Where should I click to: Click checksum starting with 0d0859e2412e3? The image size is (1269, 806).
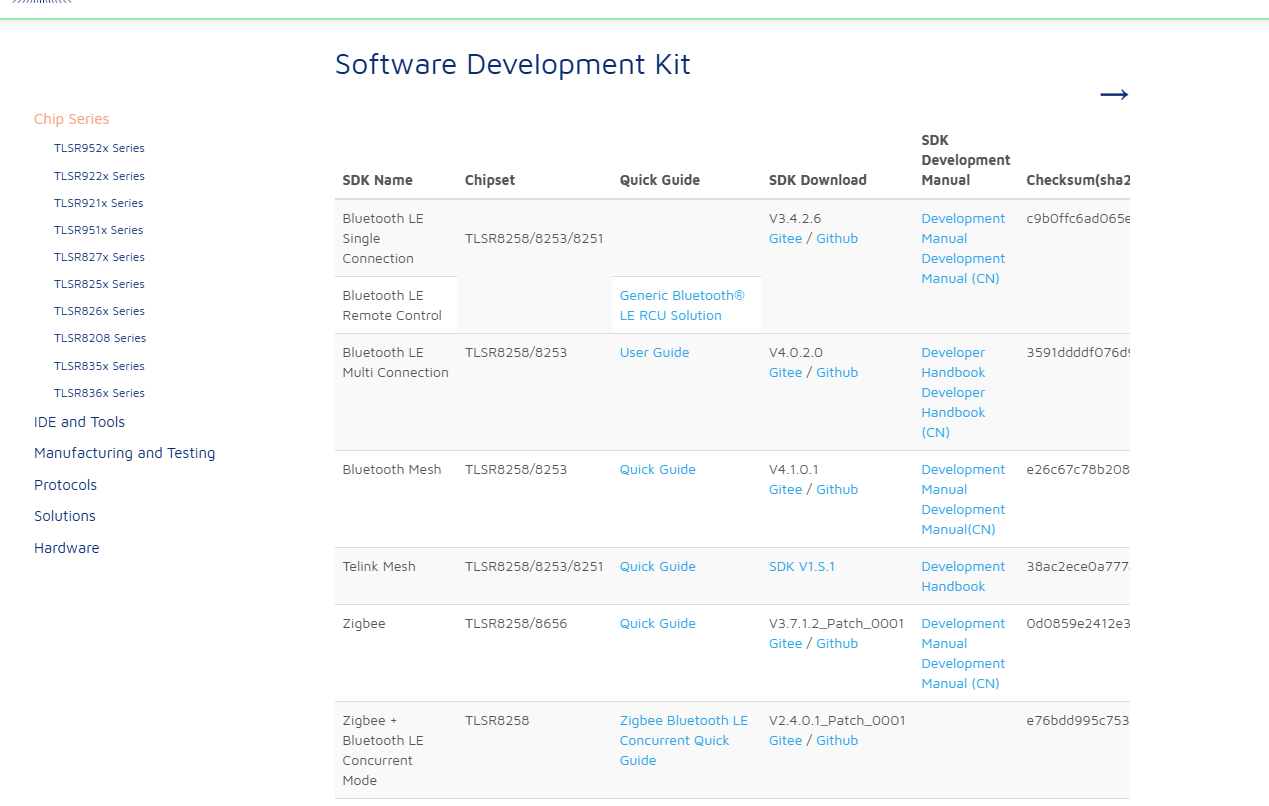[x=1078, y=623]
